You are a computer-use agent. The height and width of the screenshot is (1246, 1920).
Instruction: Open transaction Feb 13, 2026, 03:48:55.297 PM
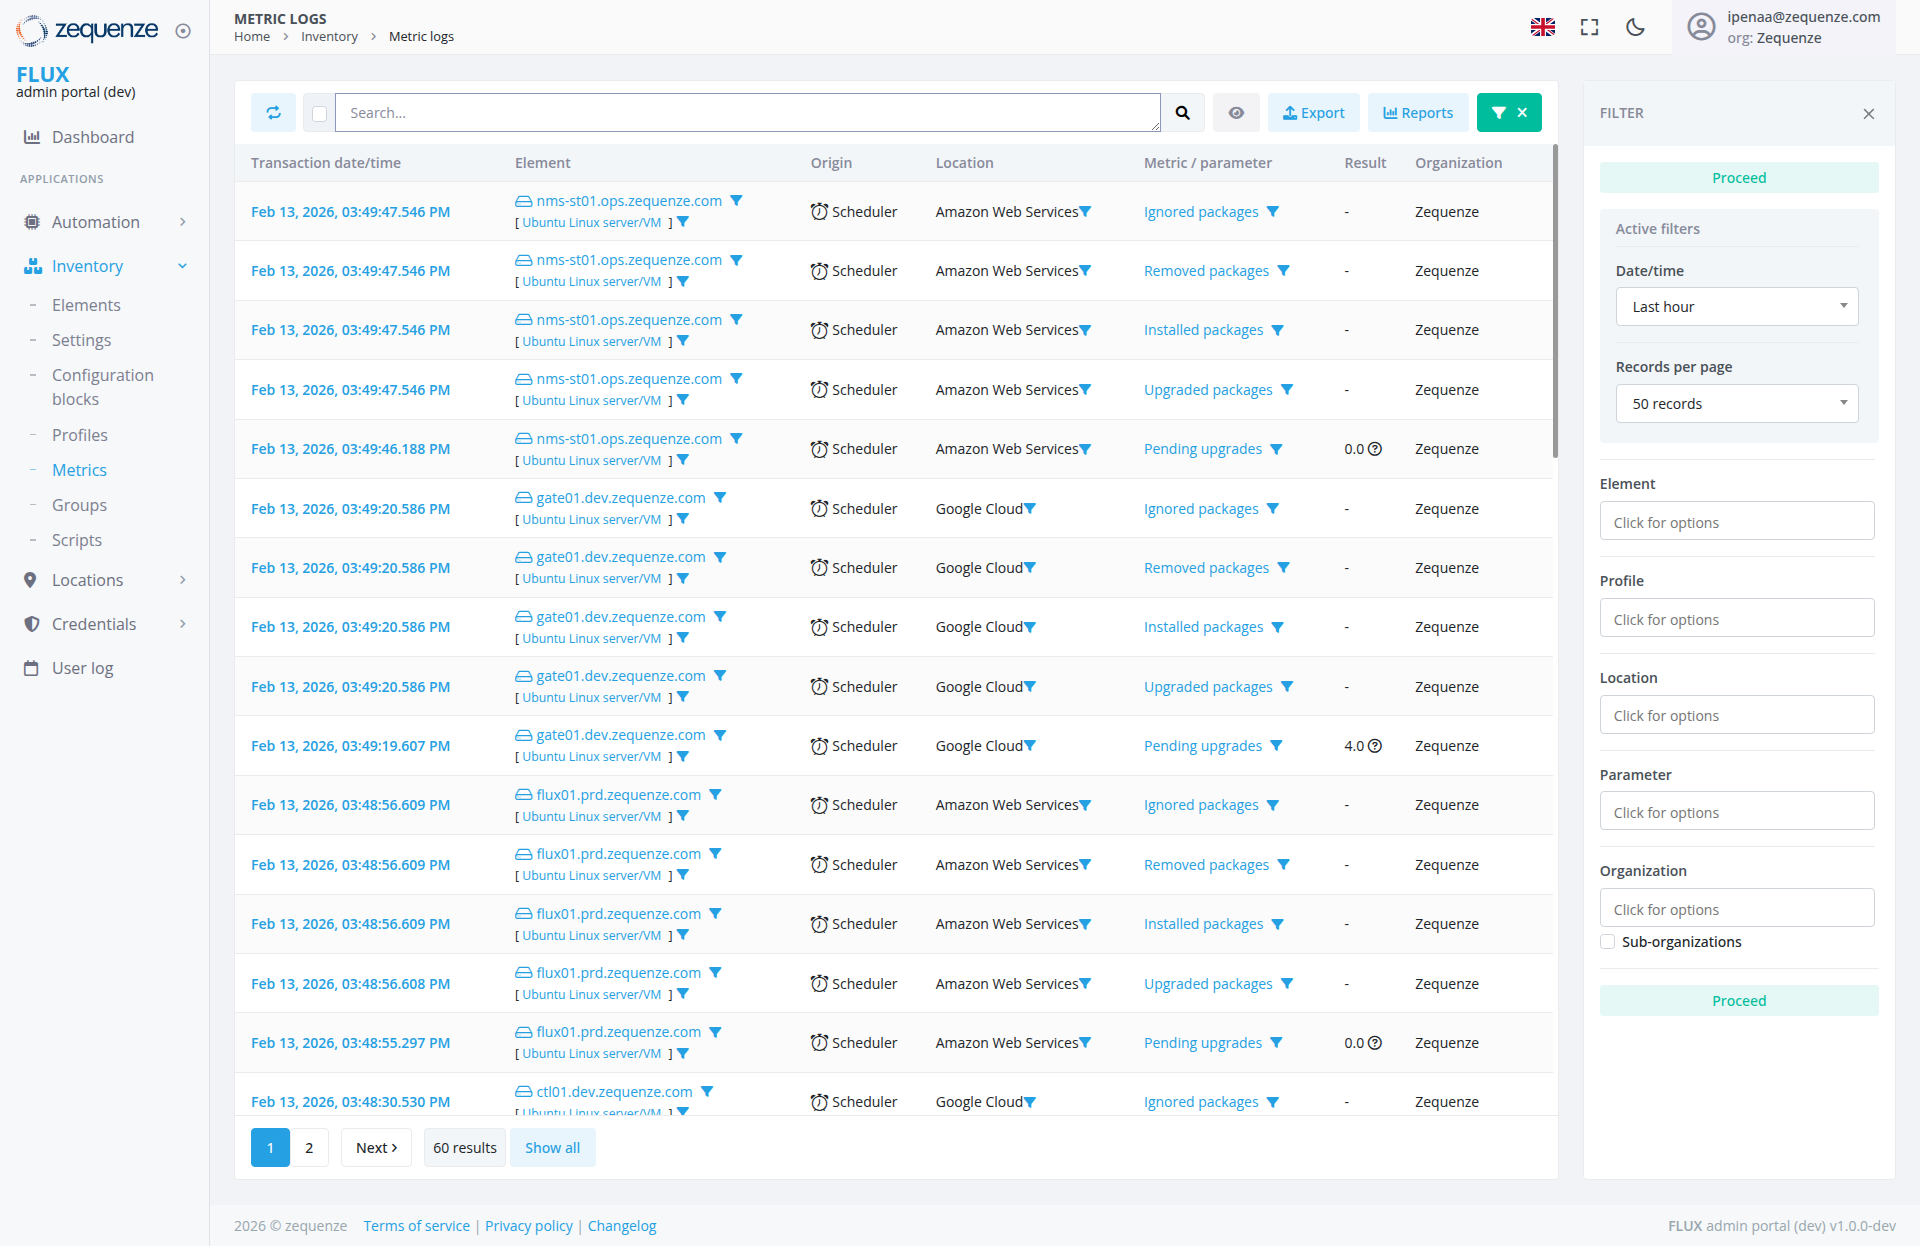(350, 1043)
